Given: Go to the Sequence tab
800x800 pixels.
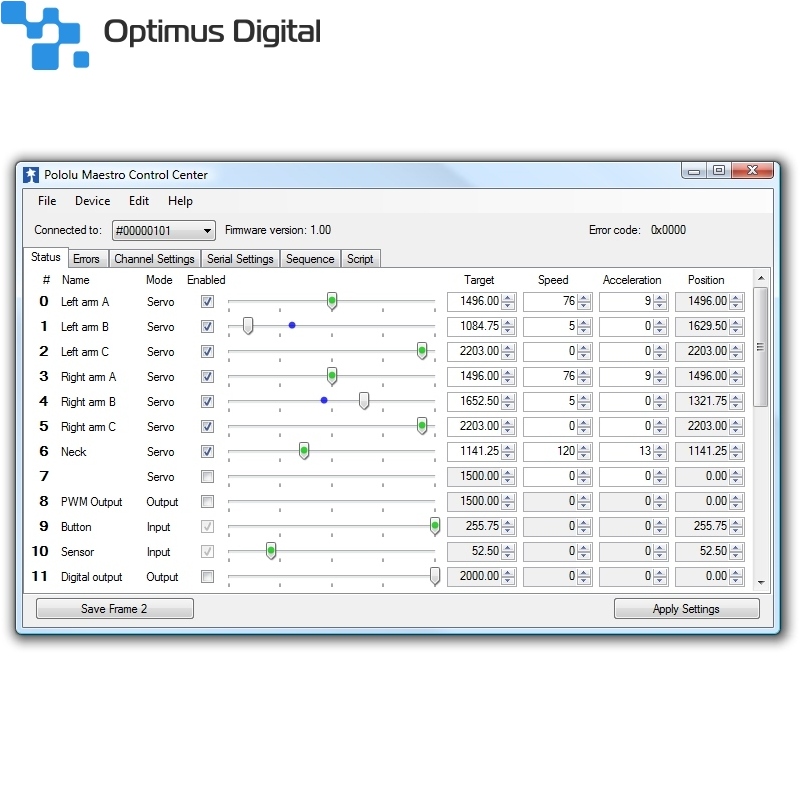Looking at the screenshot, I should (310, 259).
